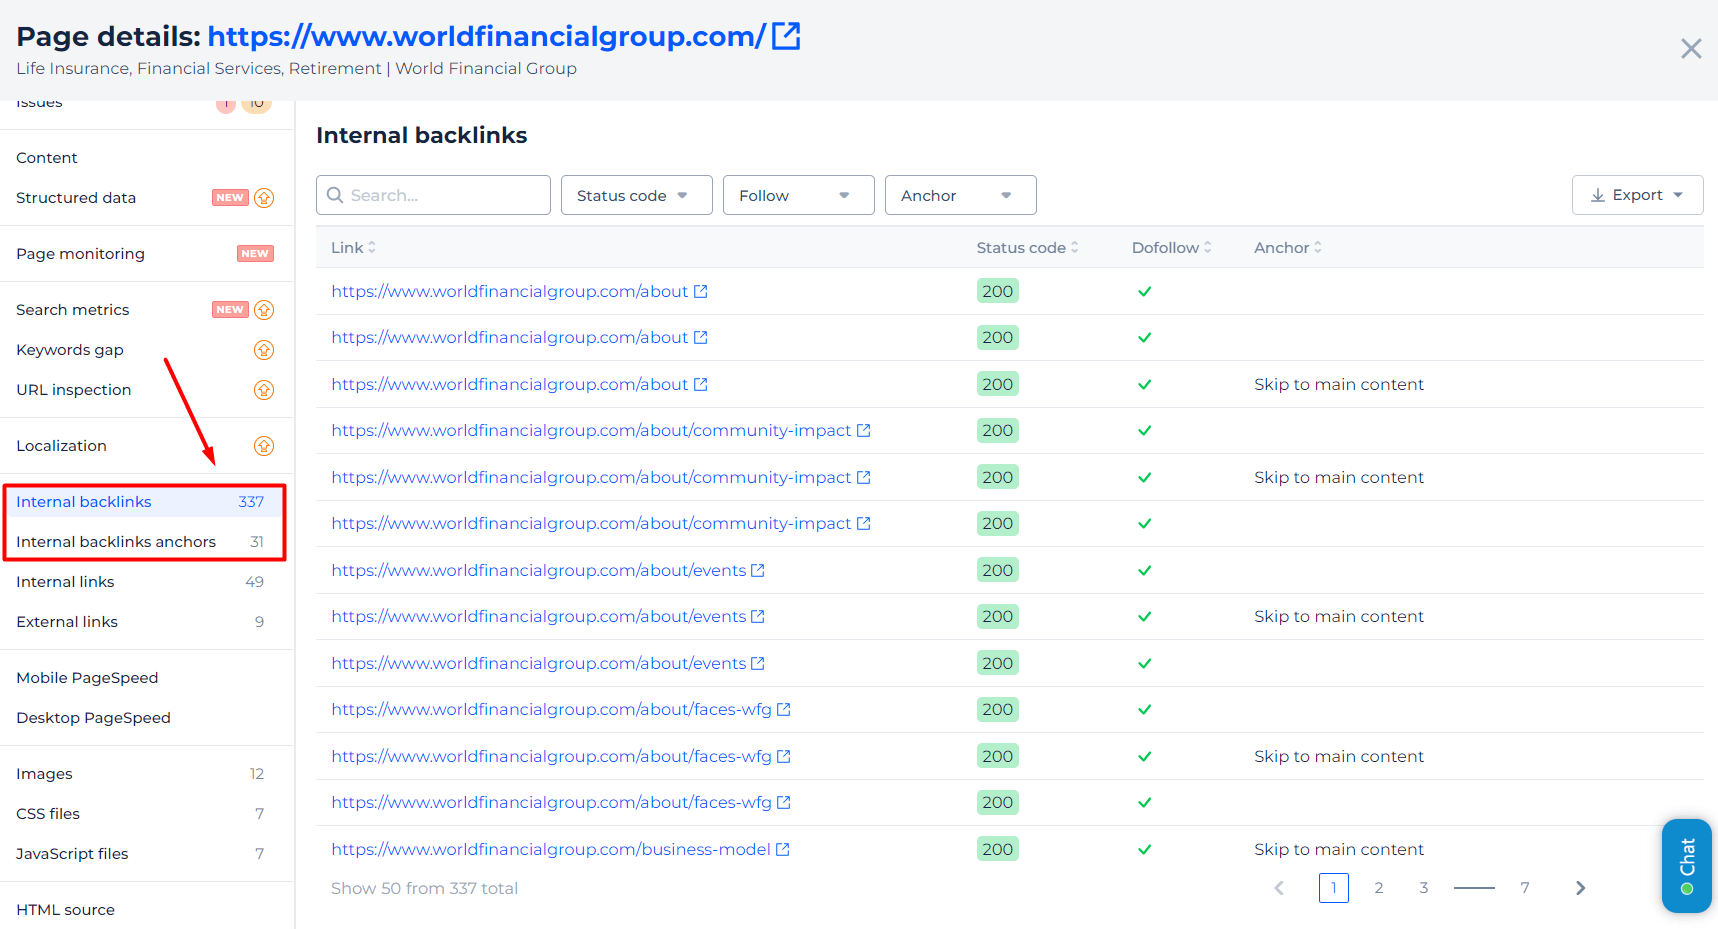
Task: Click upgrade icon next to Localization
Action: tap(264, 446)
